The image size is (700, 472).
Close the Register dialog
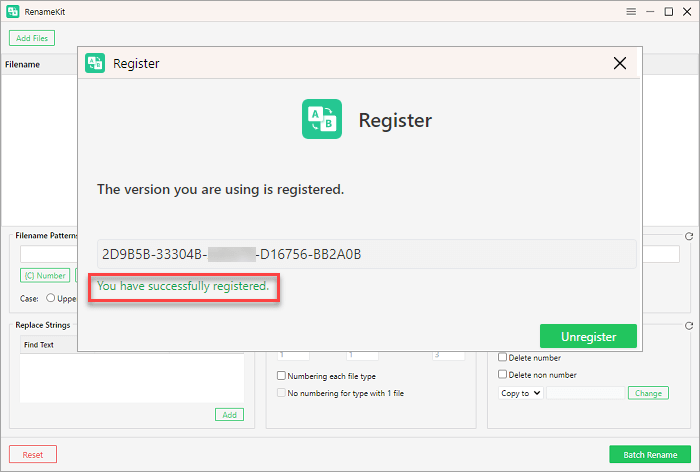[x=620, y=63]
